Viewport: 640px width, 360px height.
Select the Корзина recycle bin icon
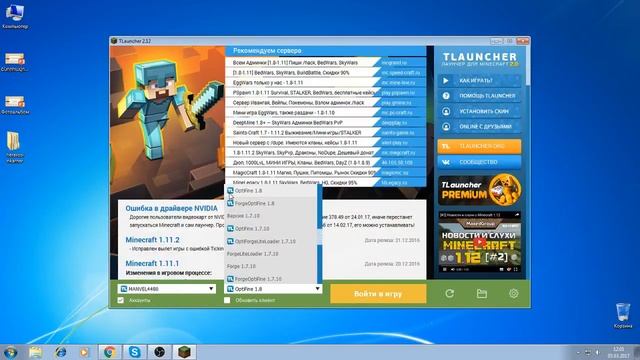coord(623,316)
